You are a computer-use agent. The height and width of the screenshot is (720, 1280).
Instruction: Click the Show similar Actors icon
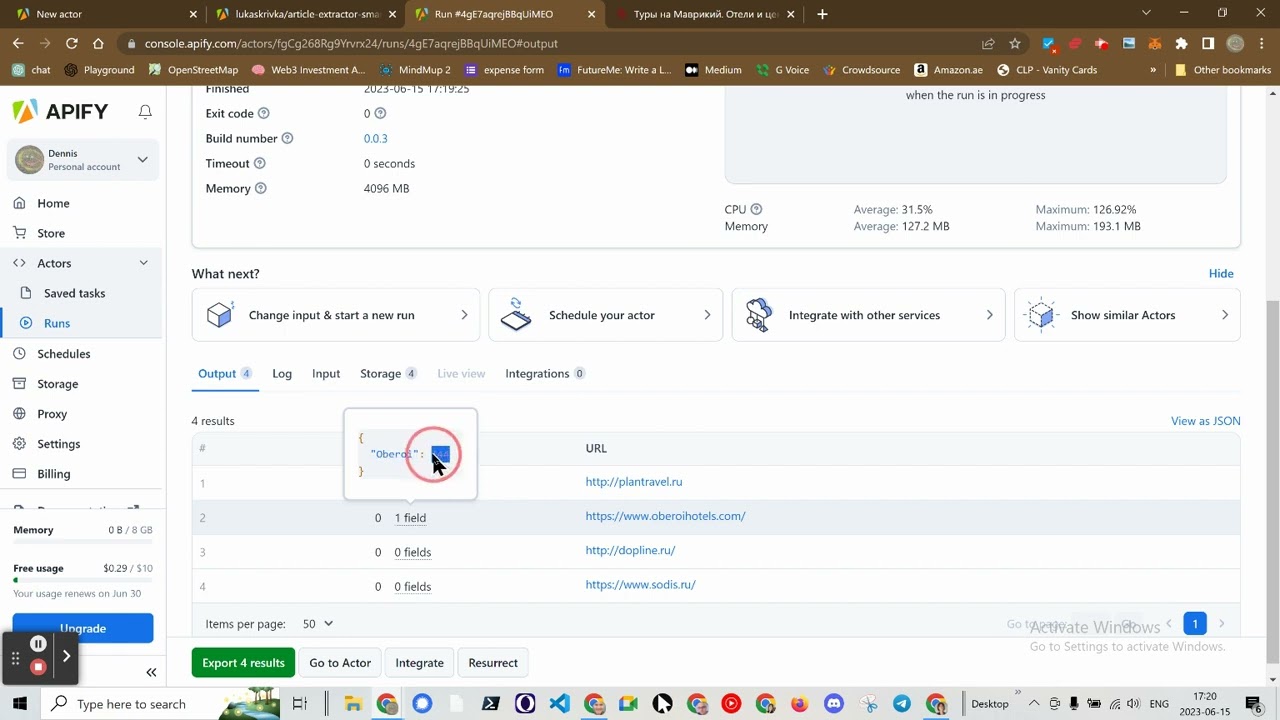[x=1041, y=314]
